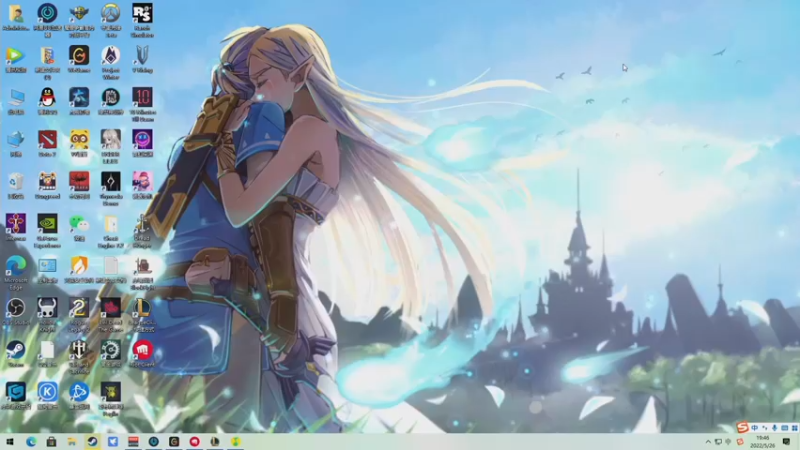Open the blank document file beside flame icon
800x450 pixels.
pos(111,266)
